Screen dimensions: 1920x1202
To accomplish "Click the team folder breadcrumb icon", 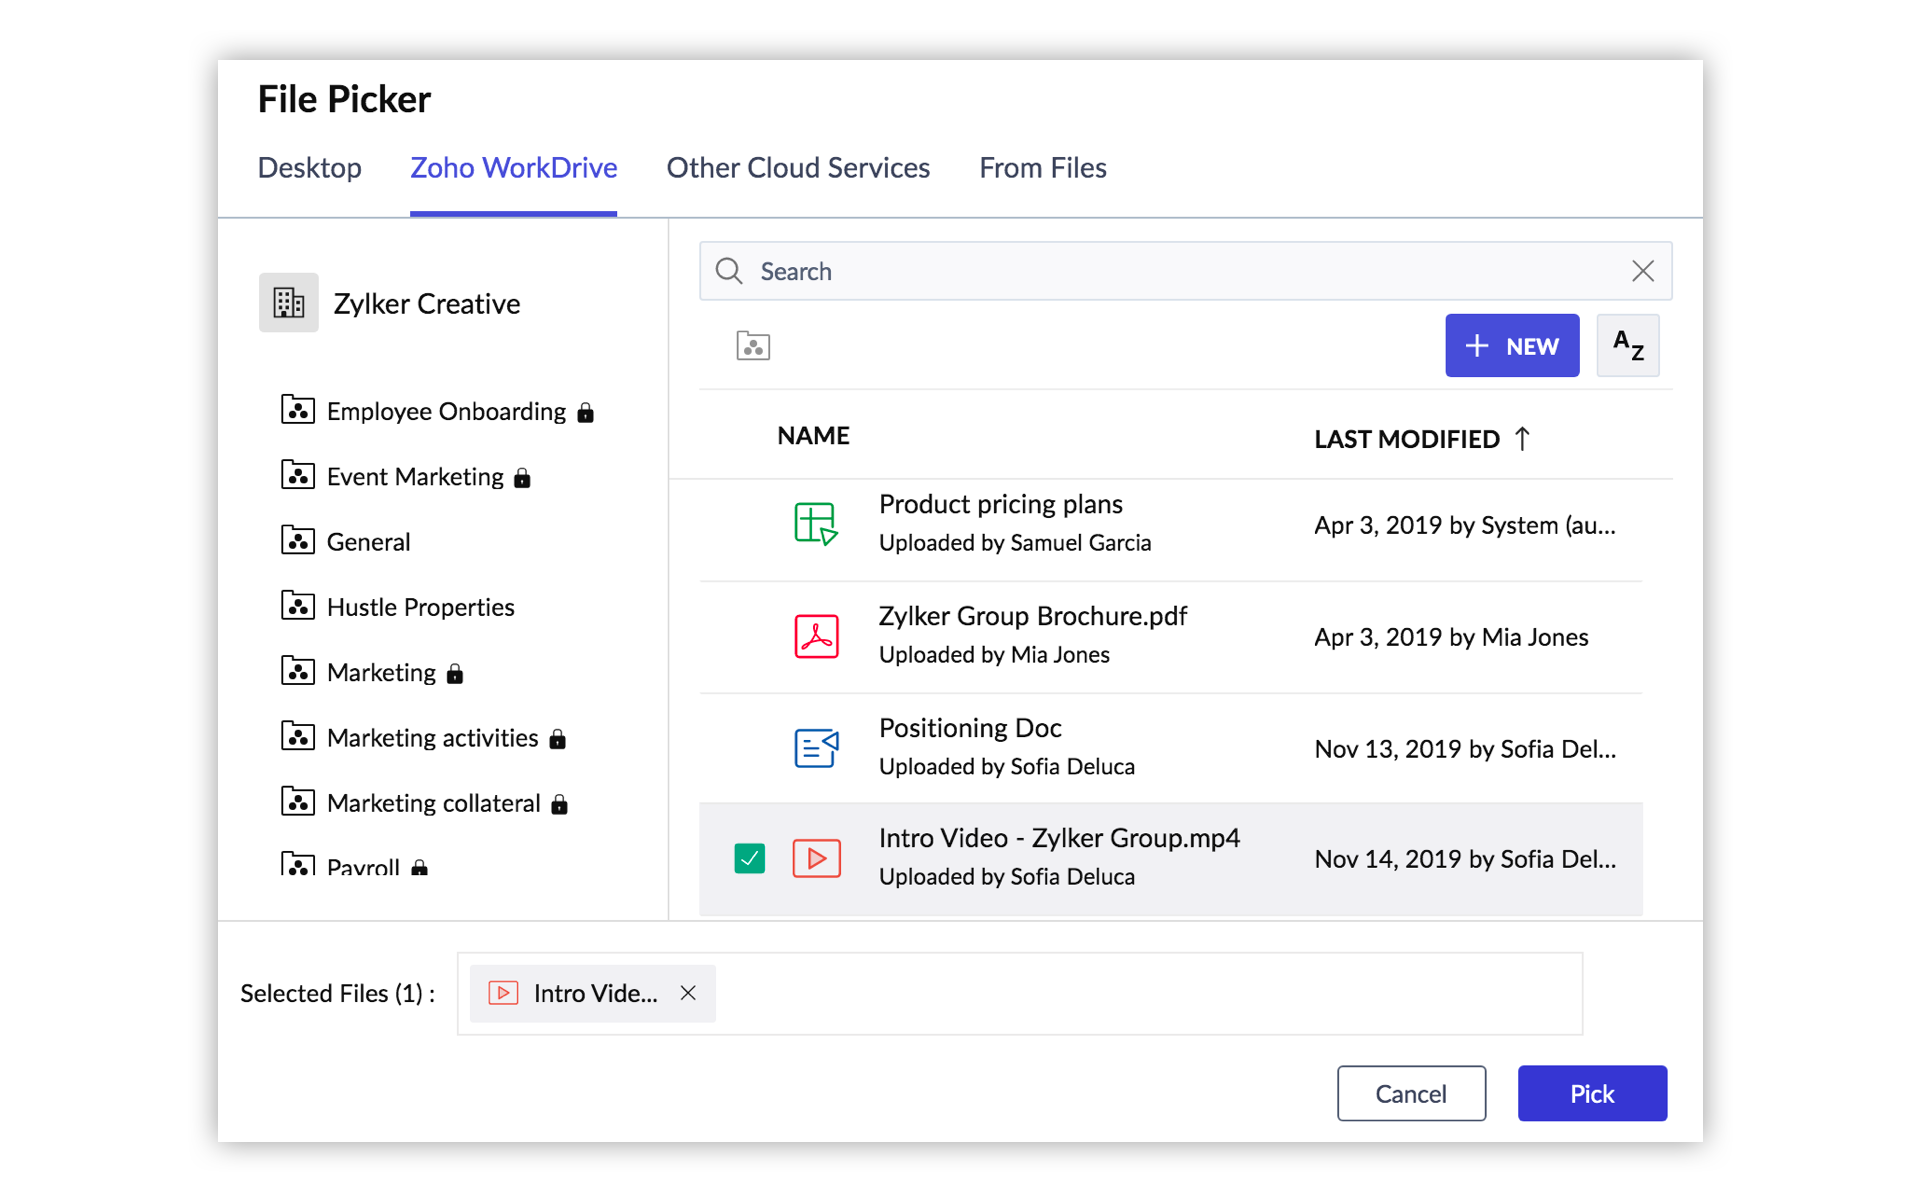I will pyautogui.click(x=753, y=346).
